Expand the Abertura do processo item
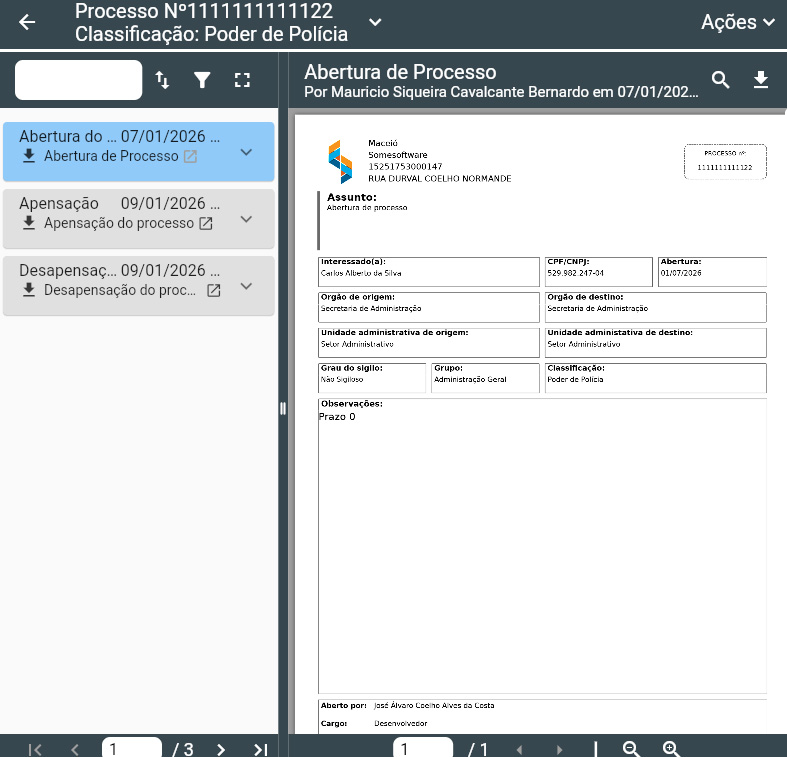Image resolution: width=787 pixels, height=757 pixels. (247, 152)
